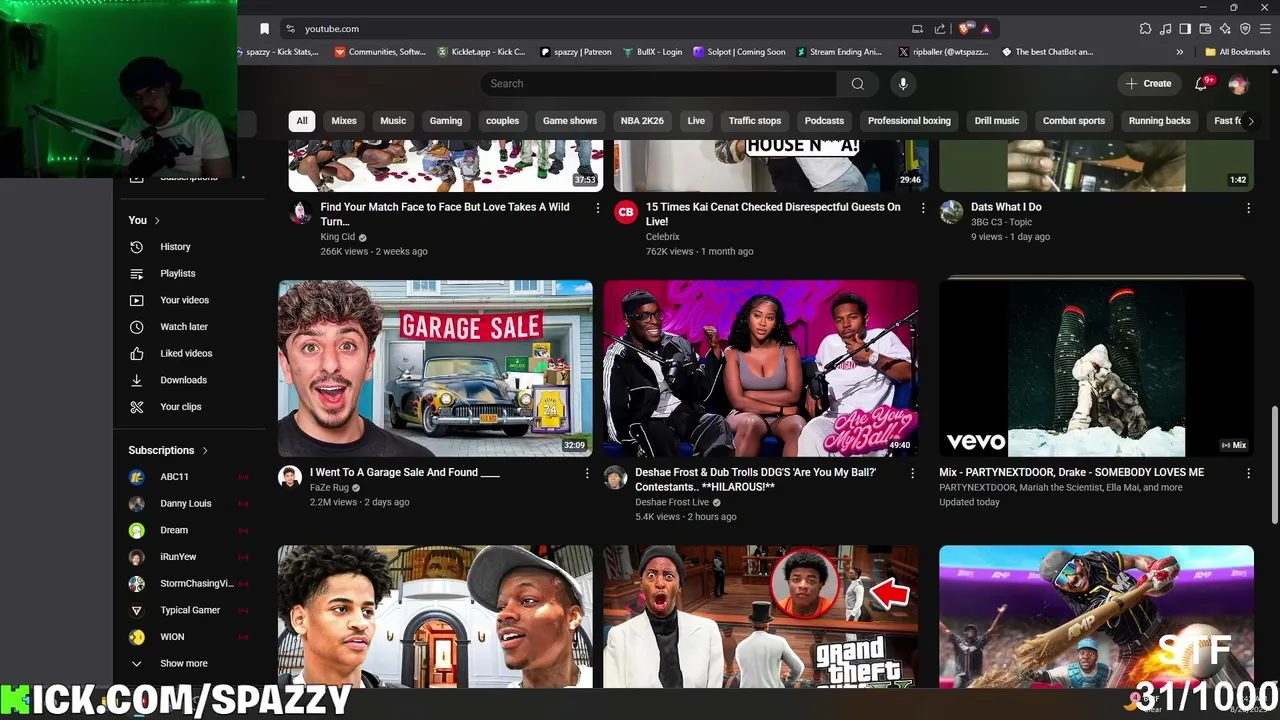Open options for Deshae Frost video
This screenshot has width=1280, height=720.
912,473
